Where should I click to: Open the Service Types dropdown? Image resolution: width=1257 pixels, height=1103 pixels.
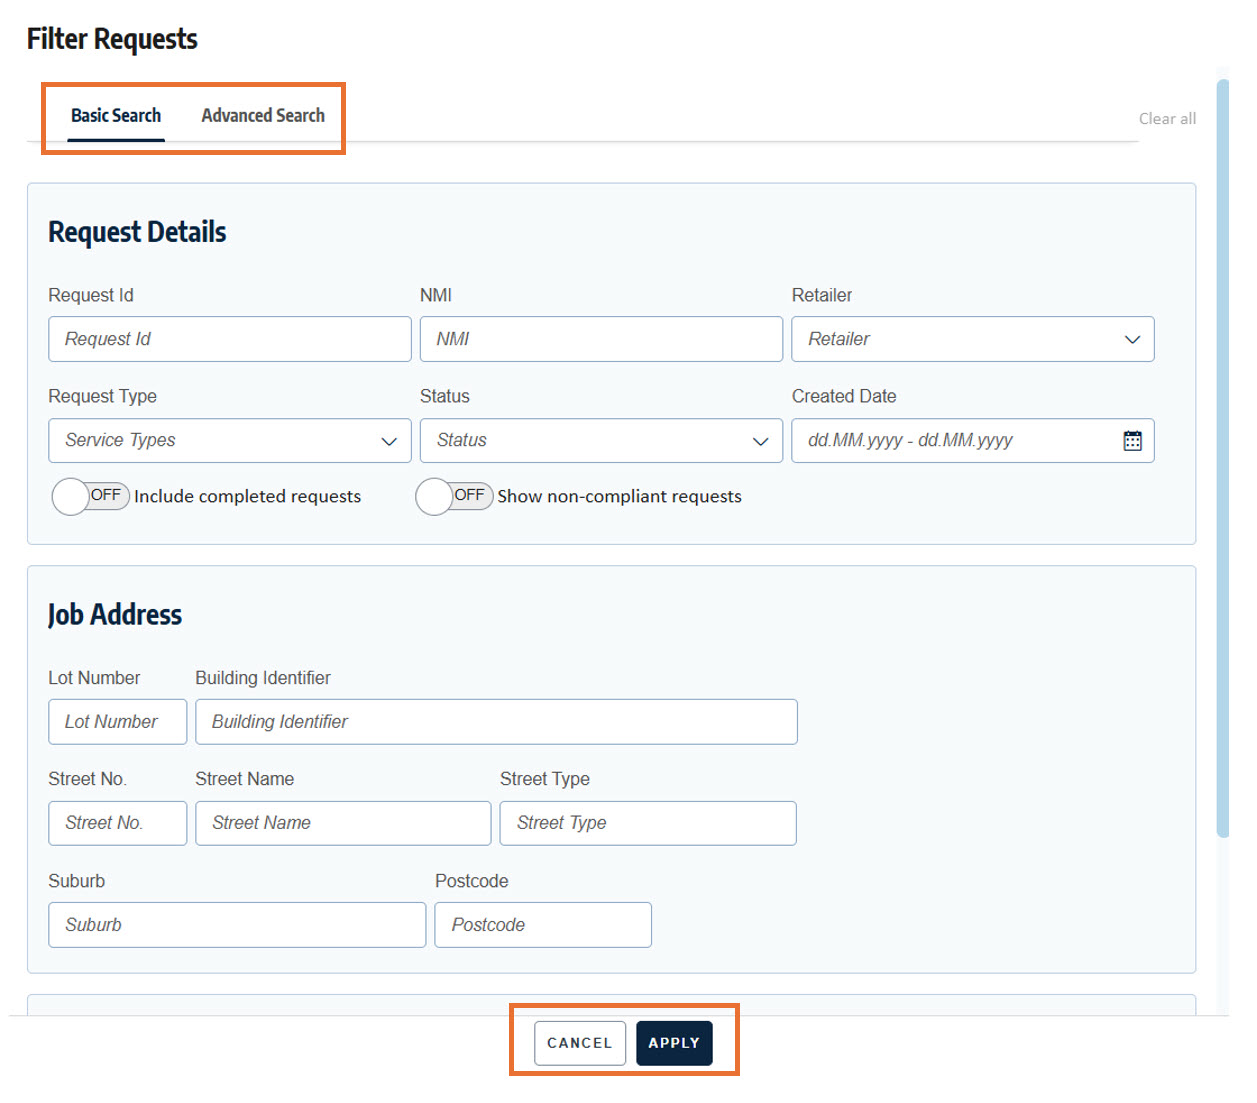tap(229, 440)
